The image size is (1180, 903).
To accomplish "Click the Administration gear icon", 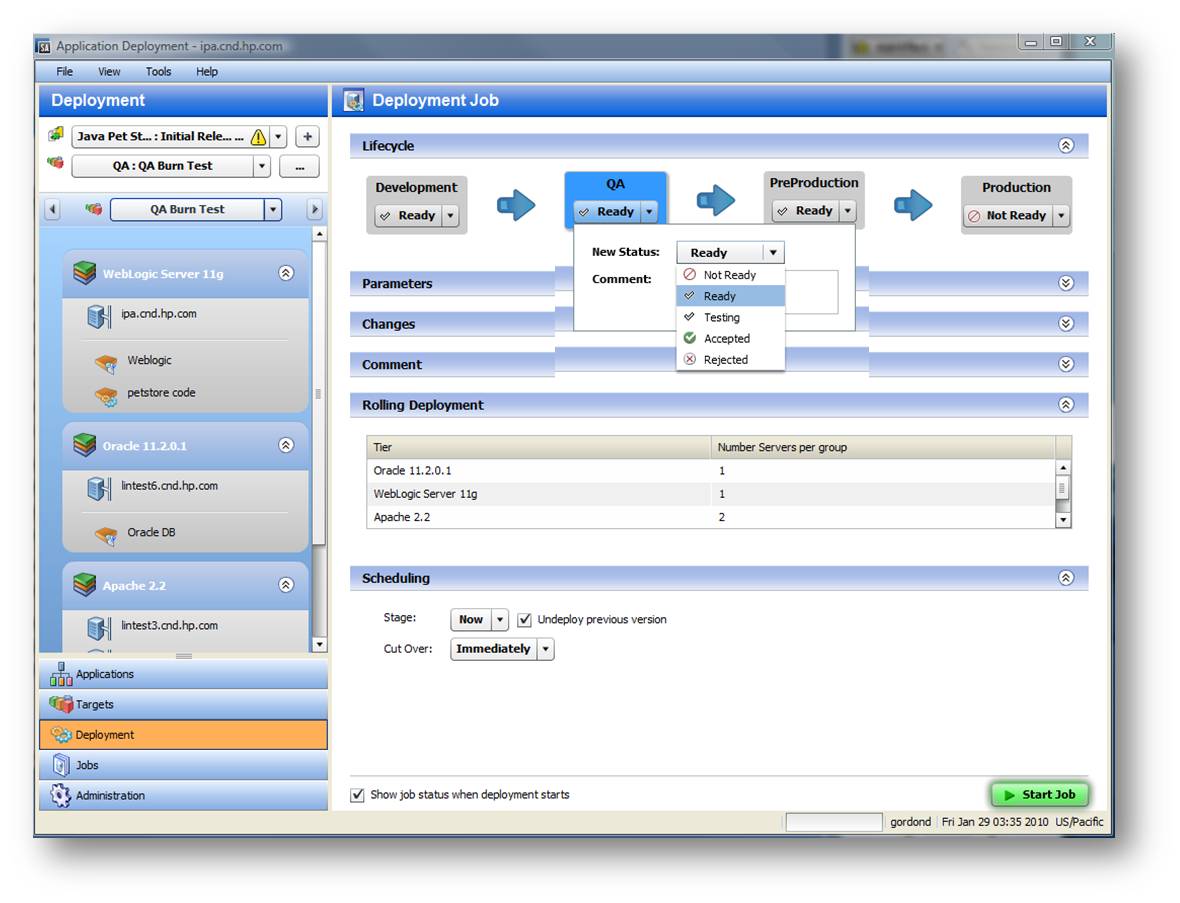I will [60, 795].
